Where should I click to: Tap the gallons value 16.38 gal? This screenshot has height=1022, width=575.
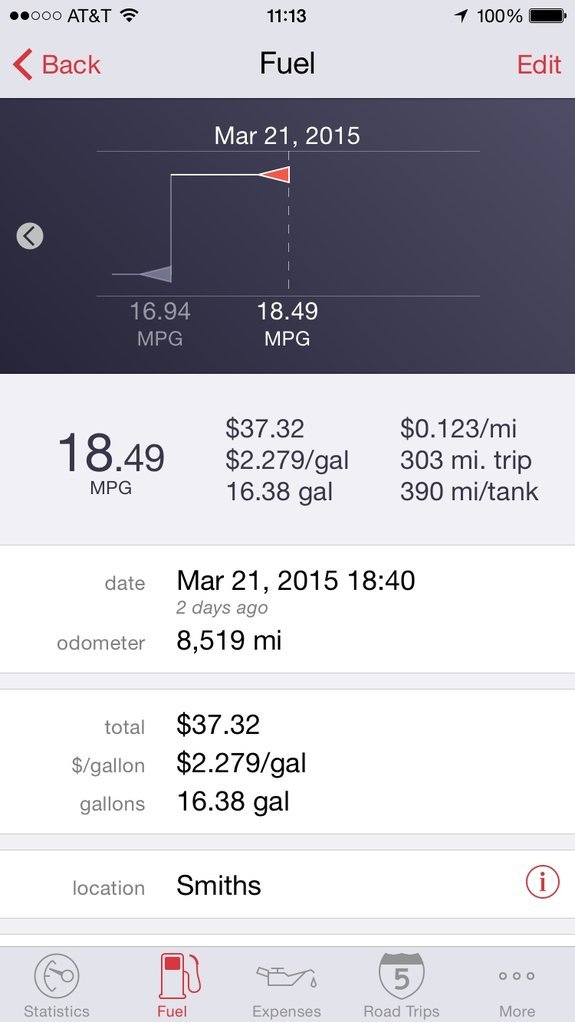pyautogui.click(x=233, y=801)
